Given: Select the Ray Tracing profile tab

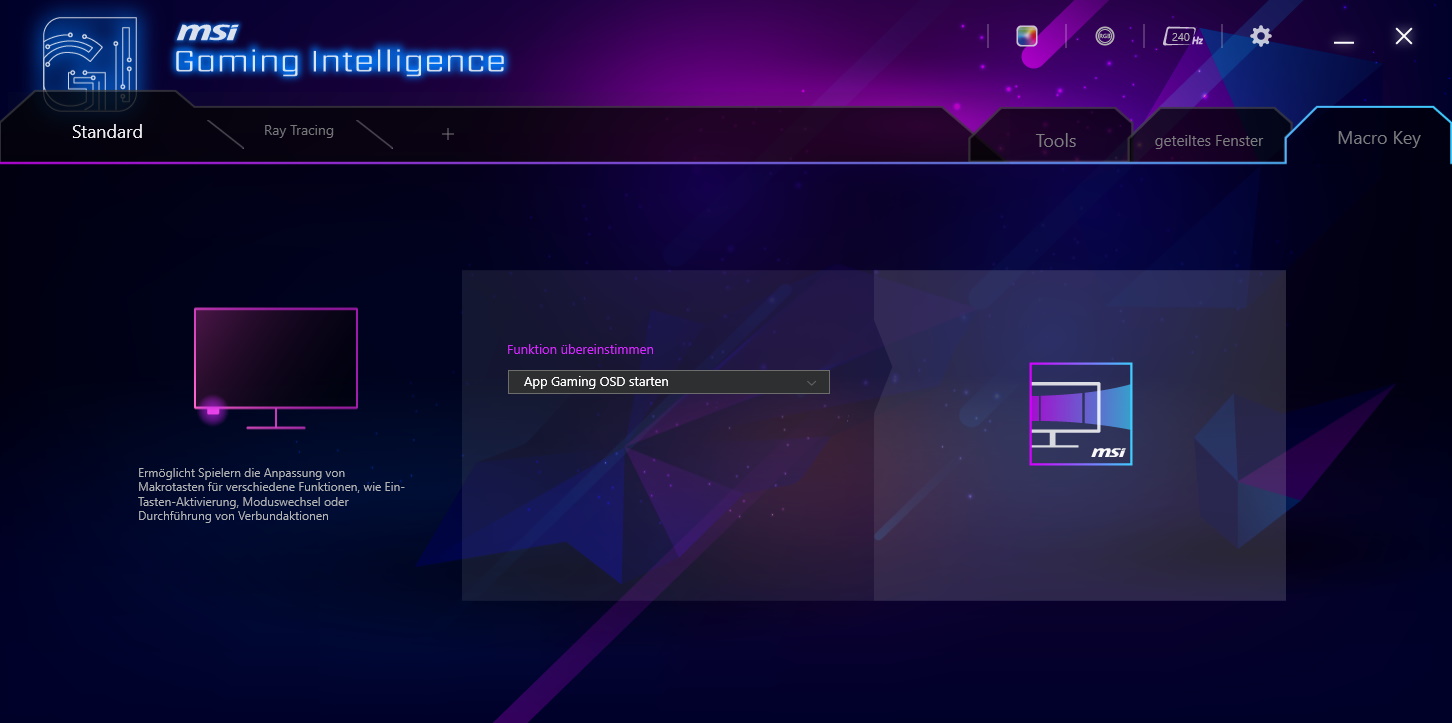Looking at the screenshot, I should [x=298, y=131].
